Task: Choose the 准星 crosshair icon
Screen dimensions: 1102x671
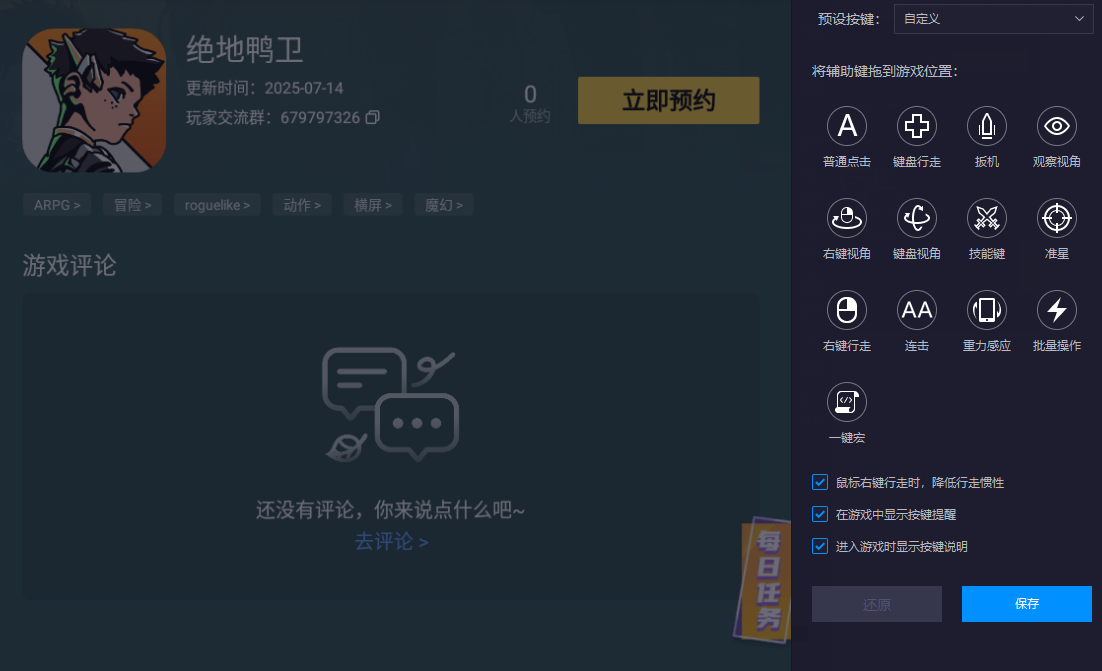Action: point(1056,220)
